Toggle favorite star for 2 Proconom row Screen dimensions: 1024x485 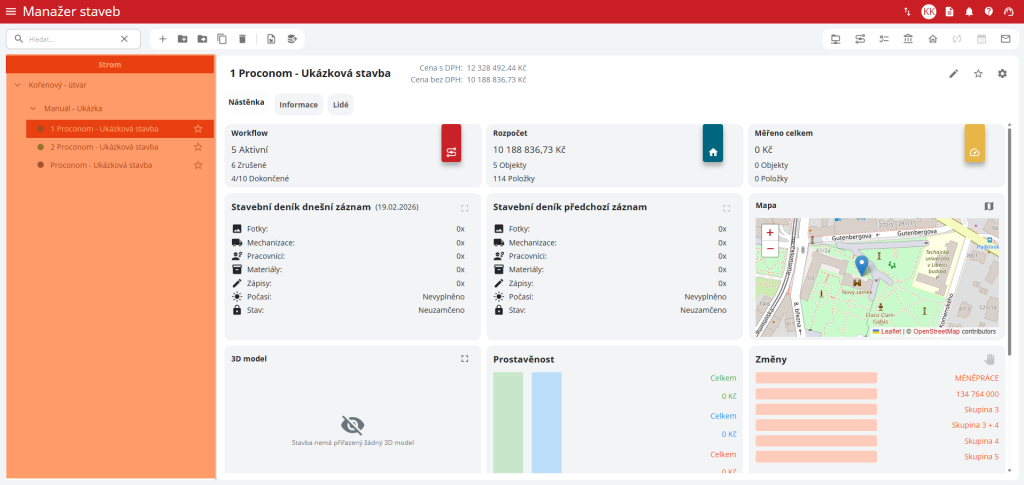[198, 147]
